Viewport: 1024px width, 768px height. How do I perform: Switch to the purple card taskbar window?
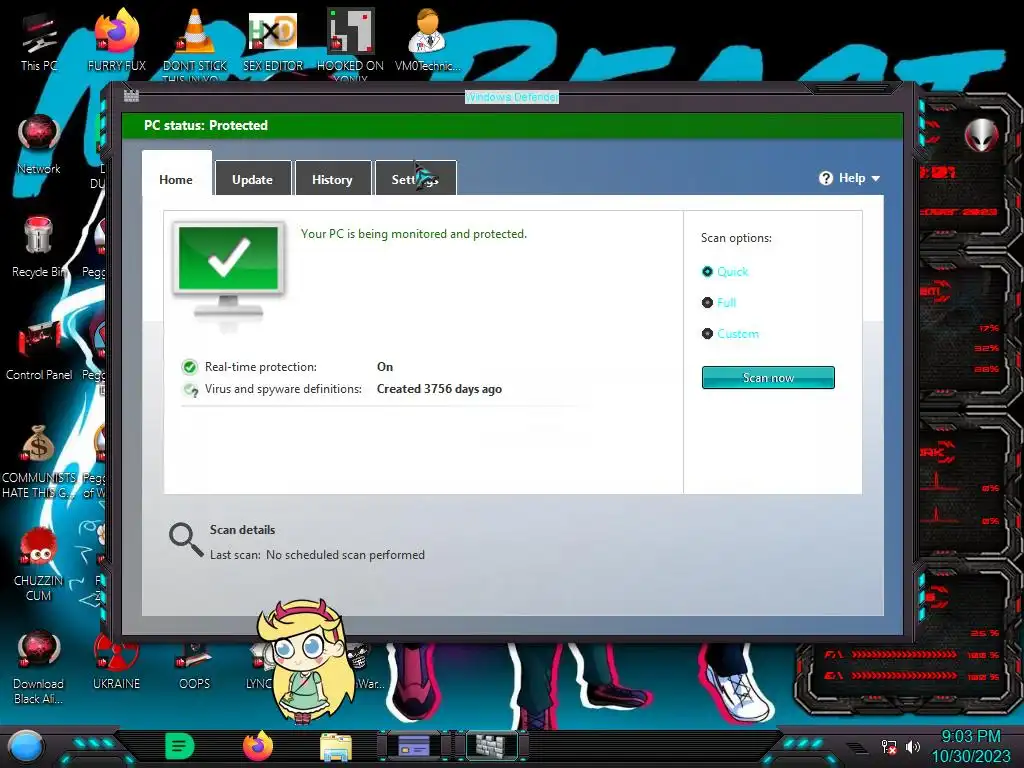(x=414, y=746)
